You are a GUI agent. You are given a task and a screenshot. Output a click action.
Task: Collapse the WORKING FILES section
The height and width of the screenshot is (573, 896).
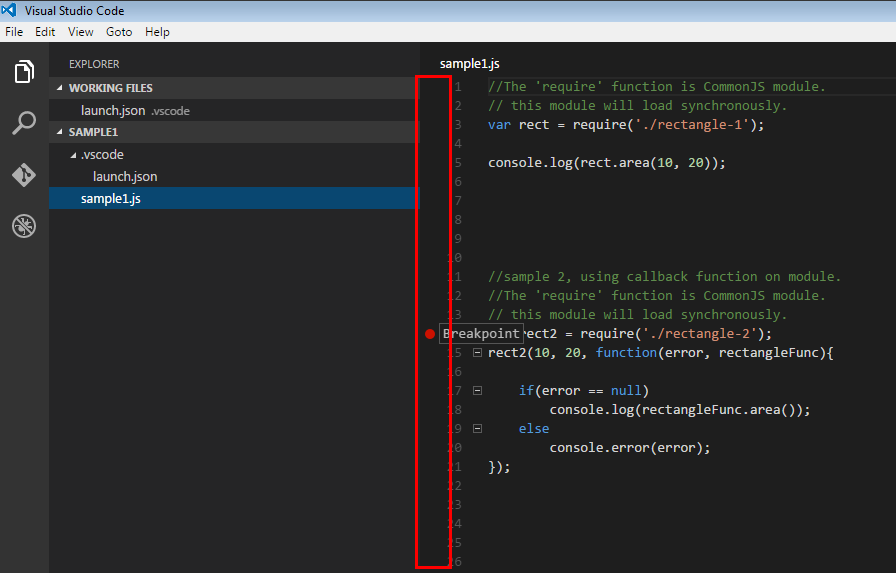59,88
